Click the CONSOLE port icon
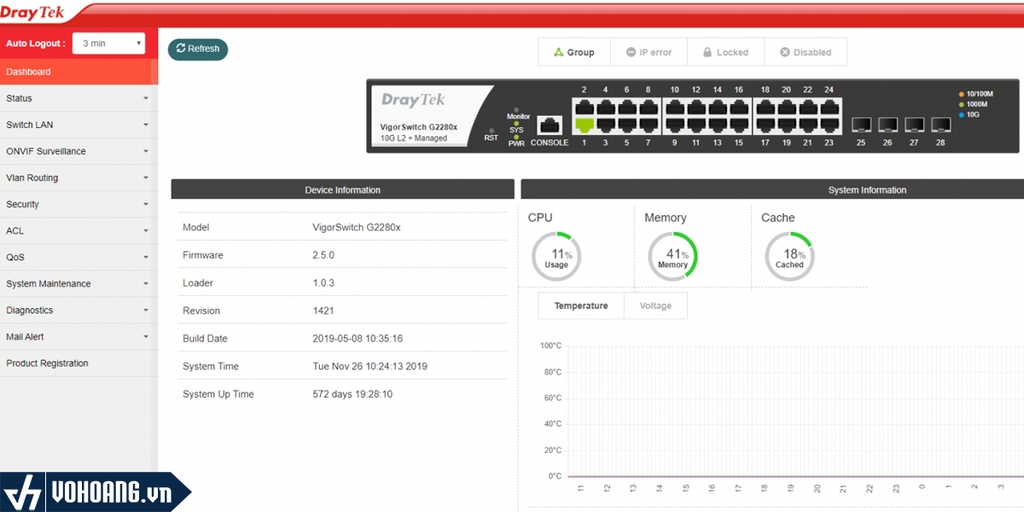The height and width of the screenshot is (512, 1024). point(550,125)
